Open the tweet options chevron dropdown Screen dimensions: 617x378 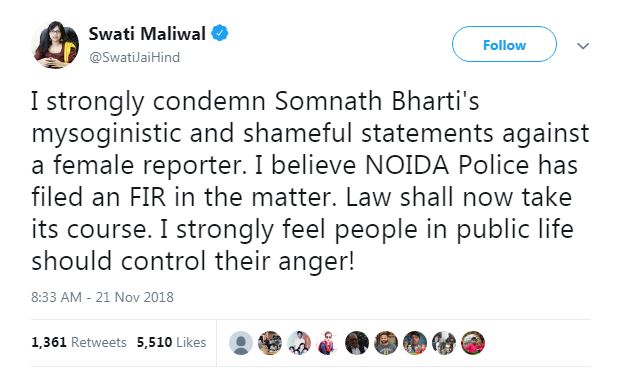pyautogui.click(x=583, y=46)
